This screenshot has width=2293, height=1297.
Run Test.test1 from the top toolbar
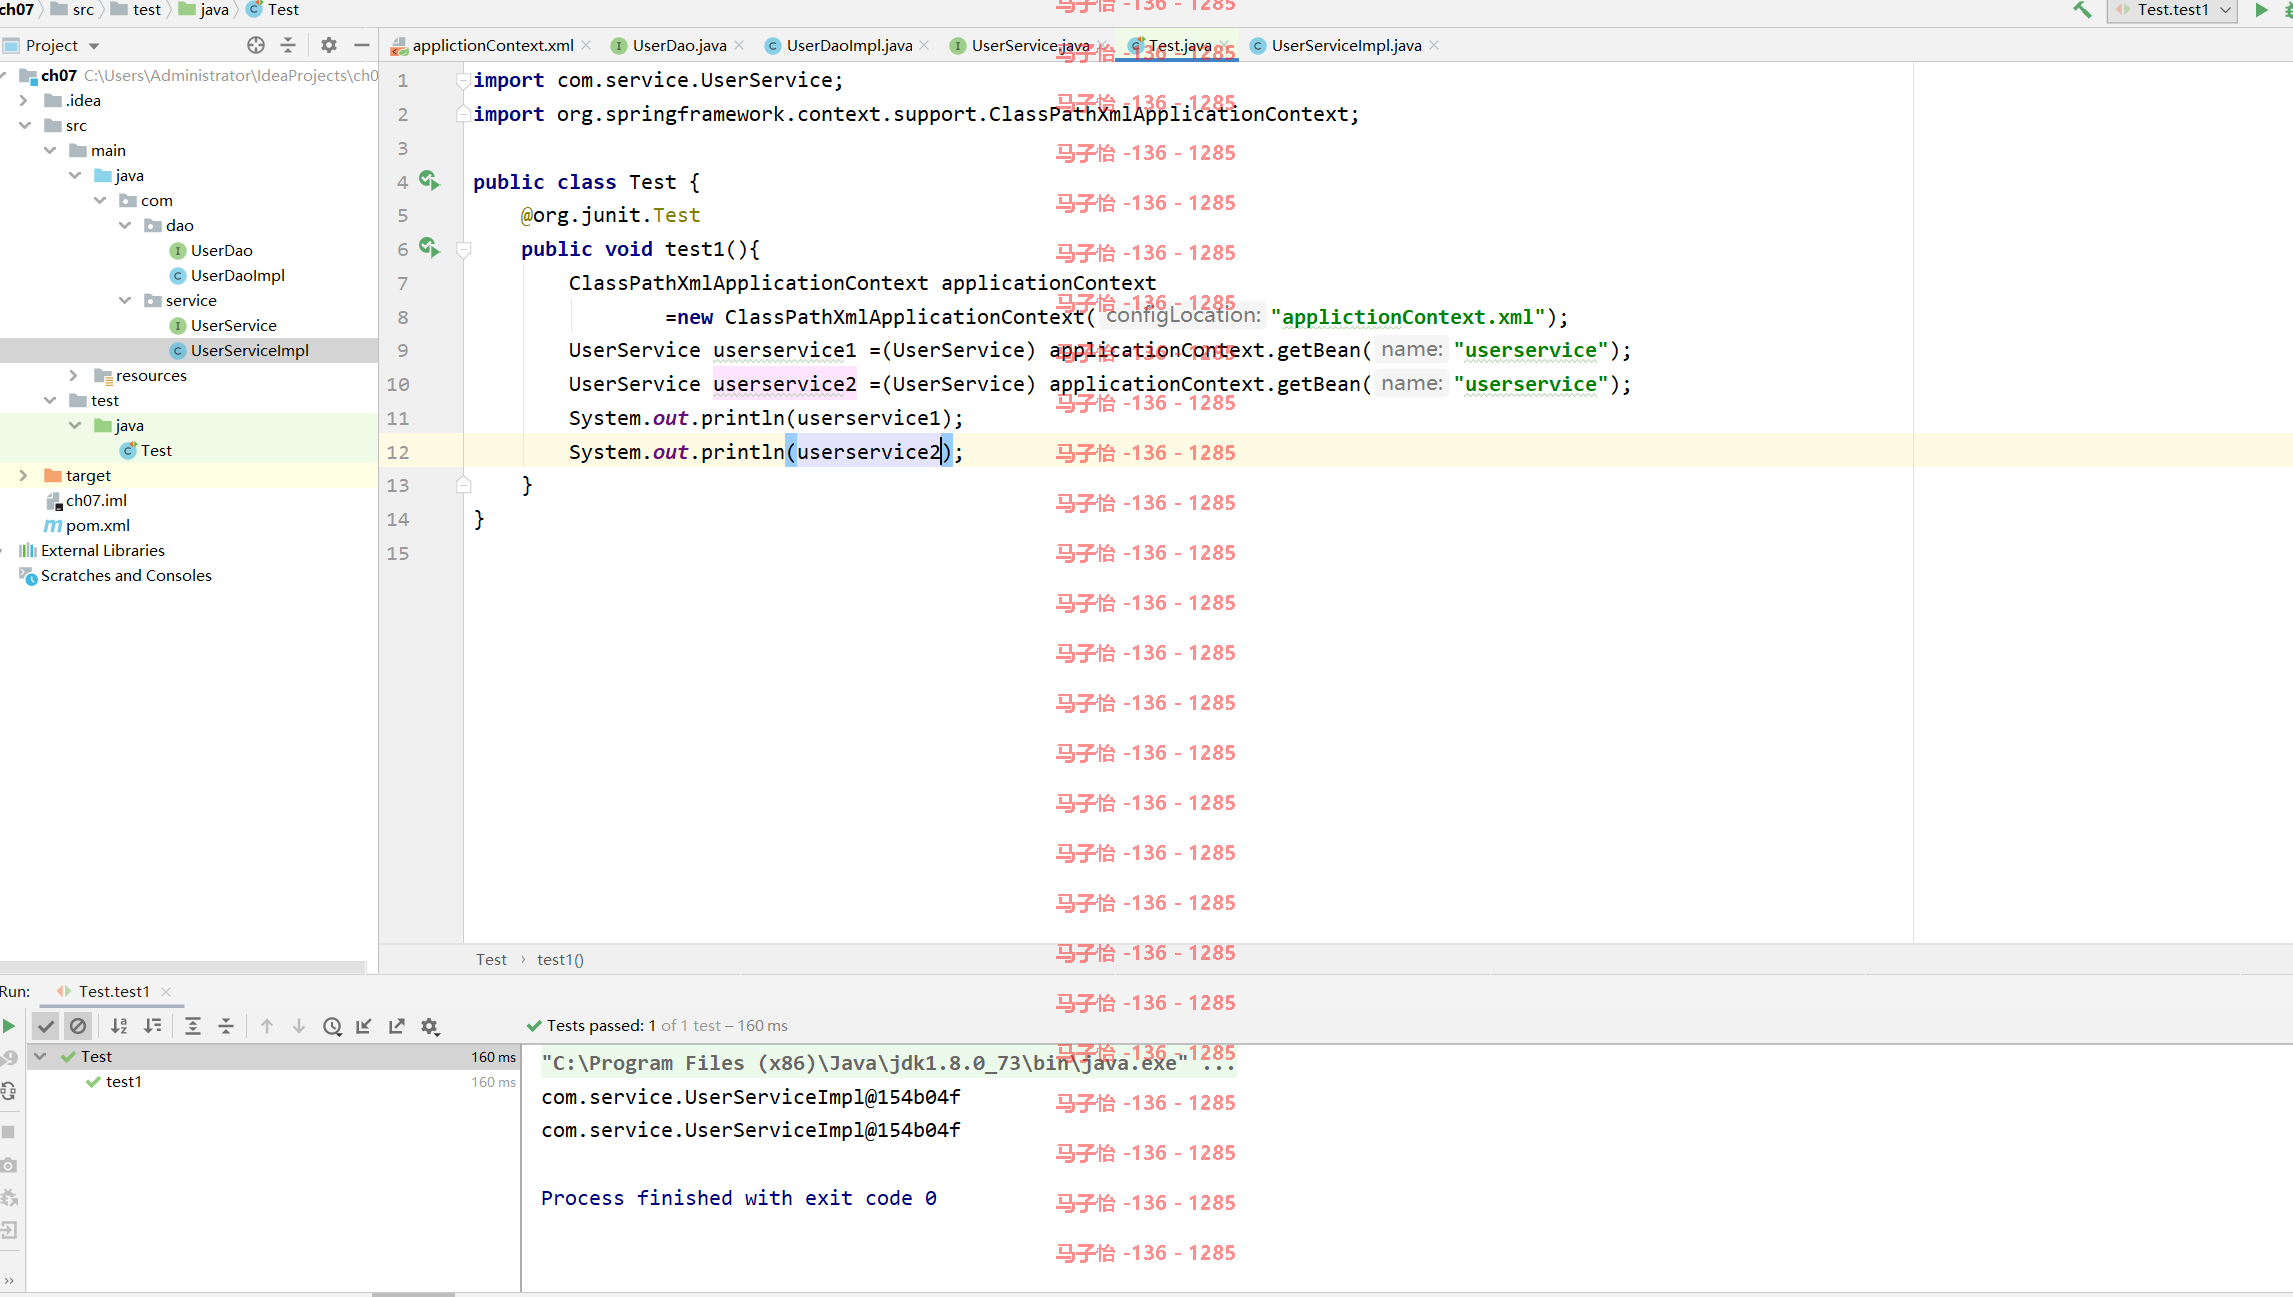click(2261, 10)
